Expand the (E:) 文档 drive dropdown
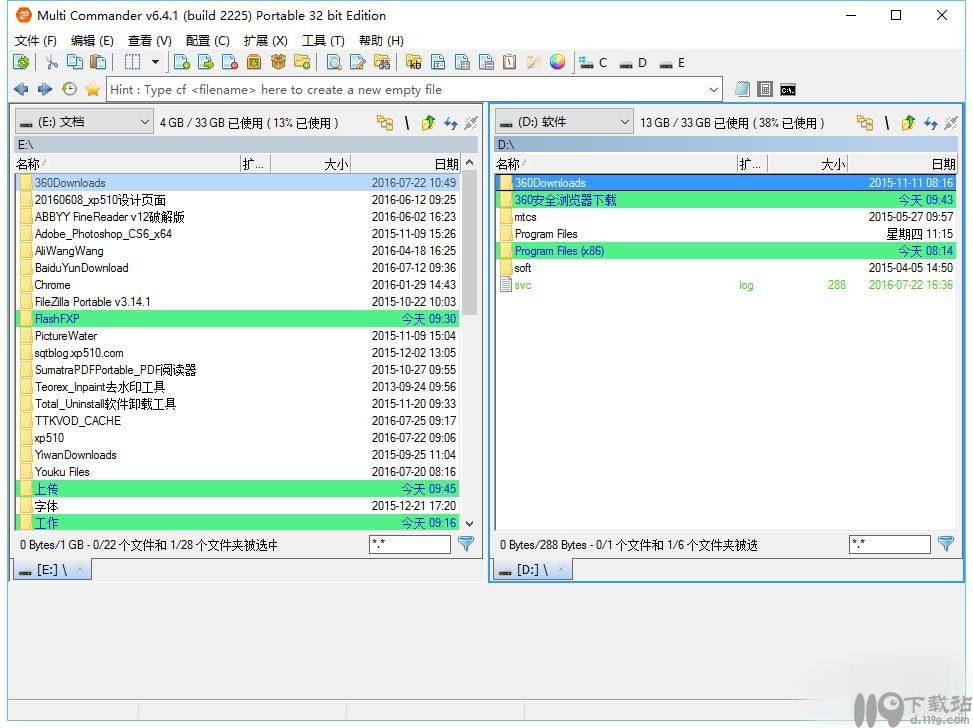Image resolution: width=973 pixels, height=728 pixels. point(143,122)
